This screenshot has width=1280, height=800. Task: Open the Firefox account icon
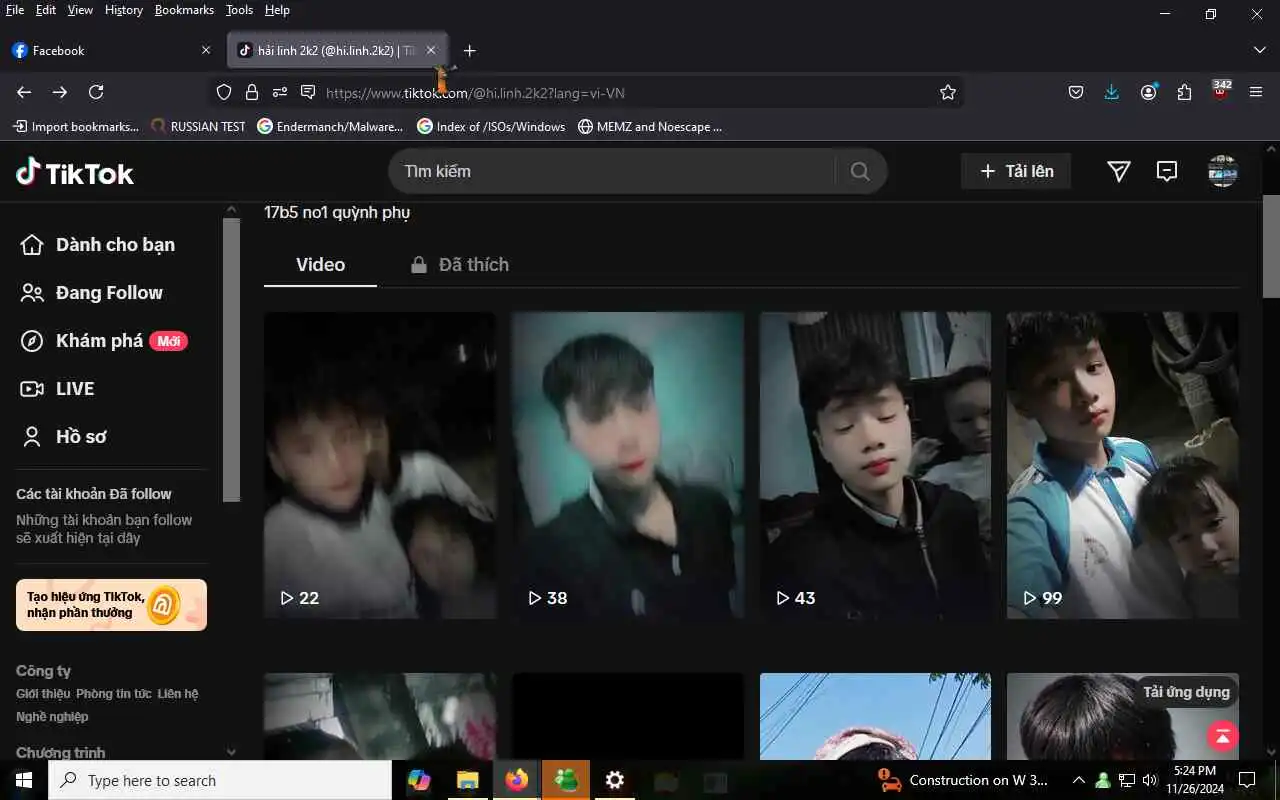click(1148, 92)
